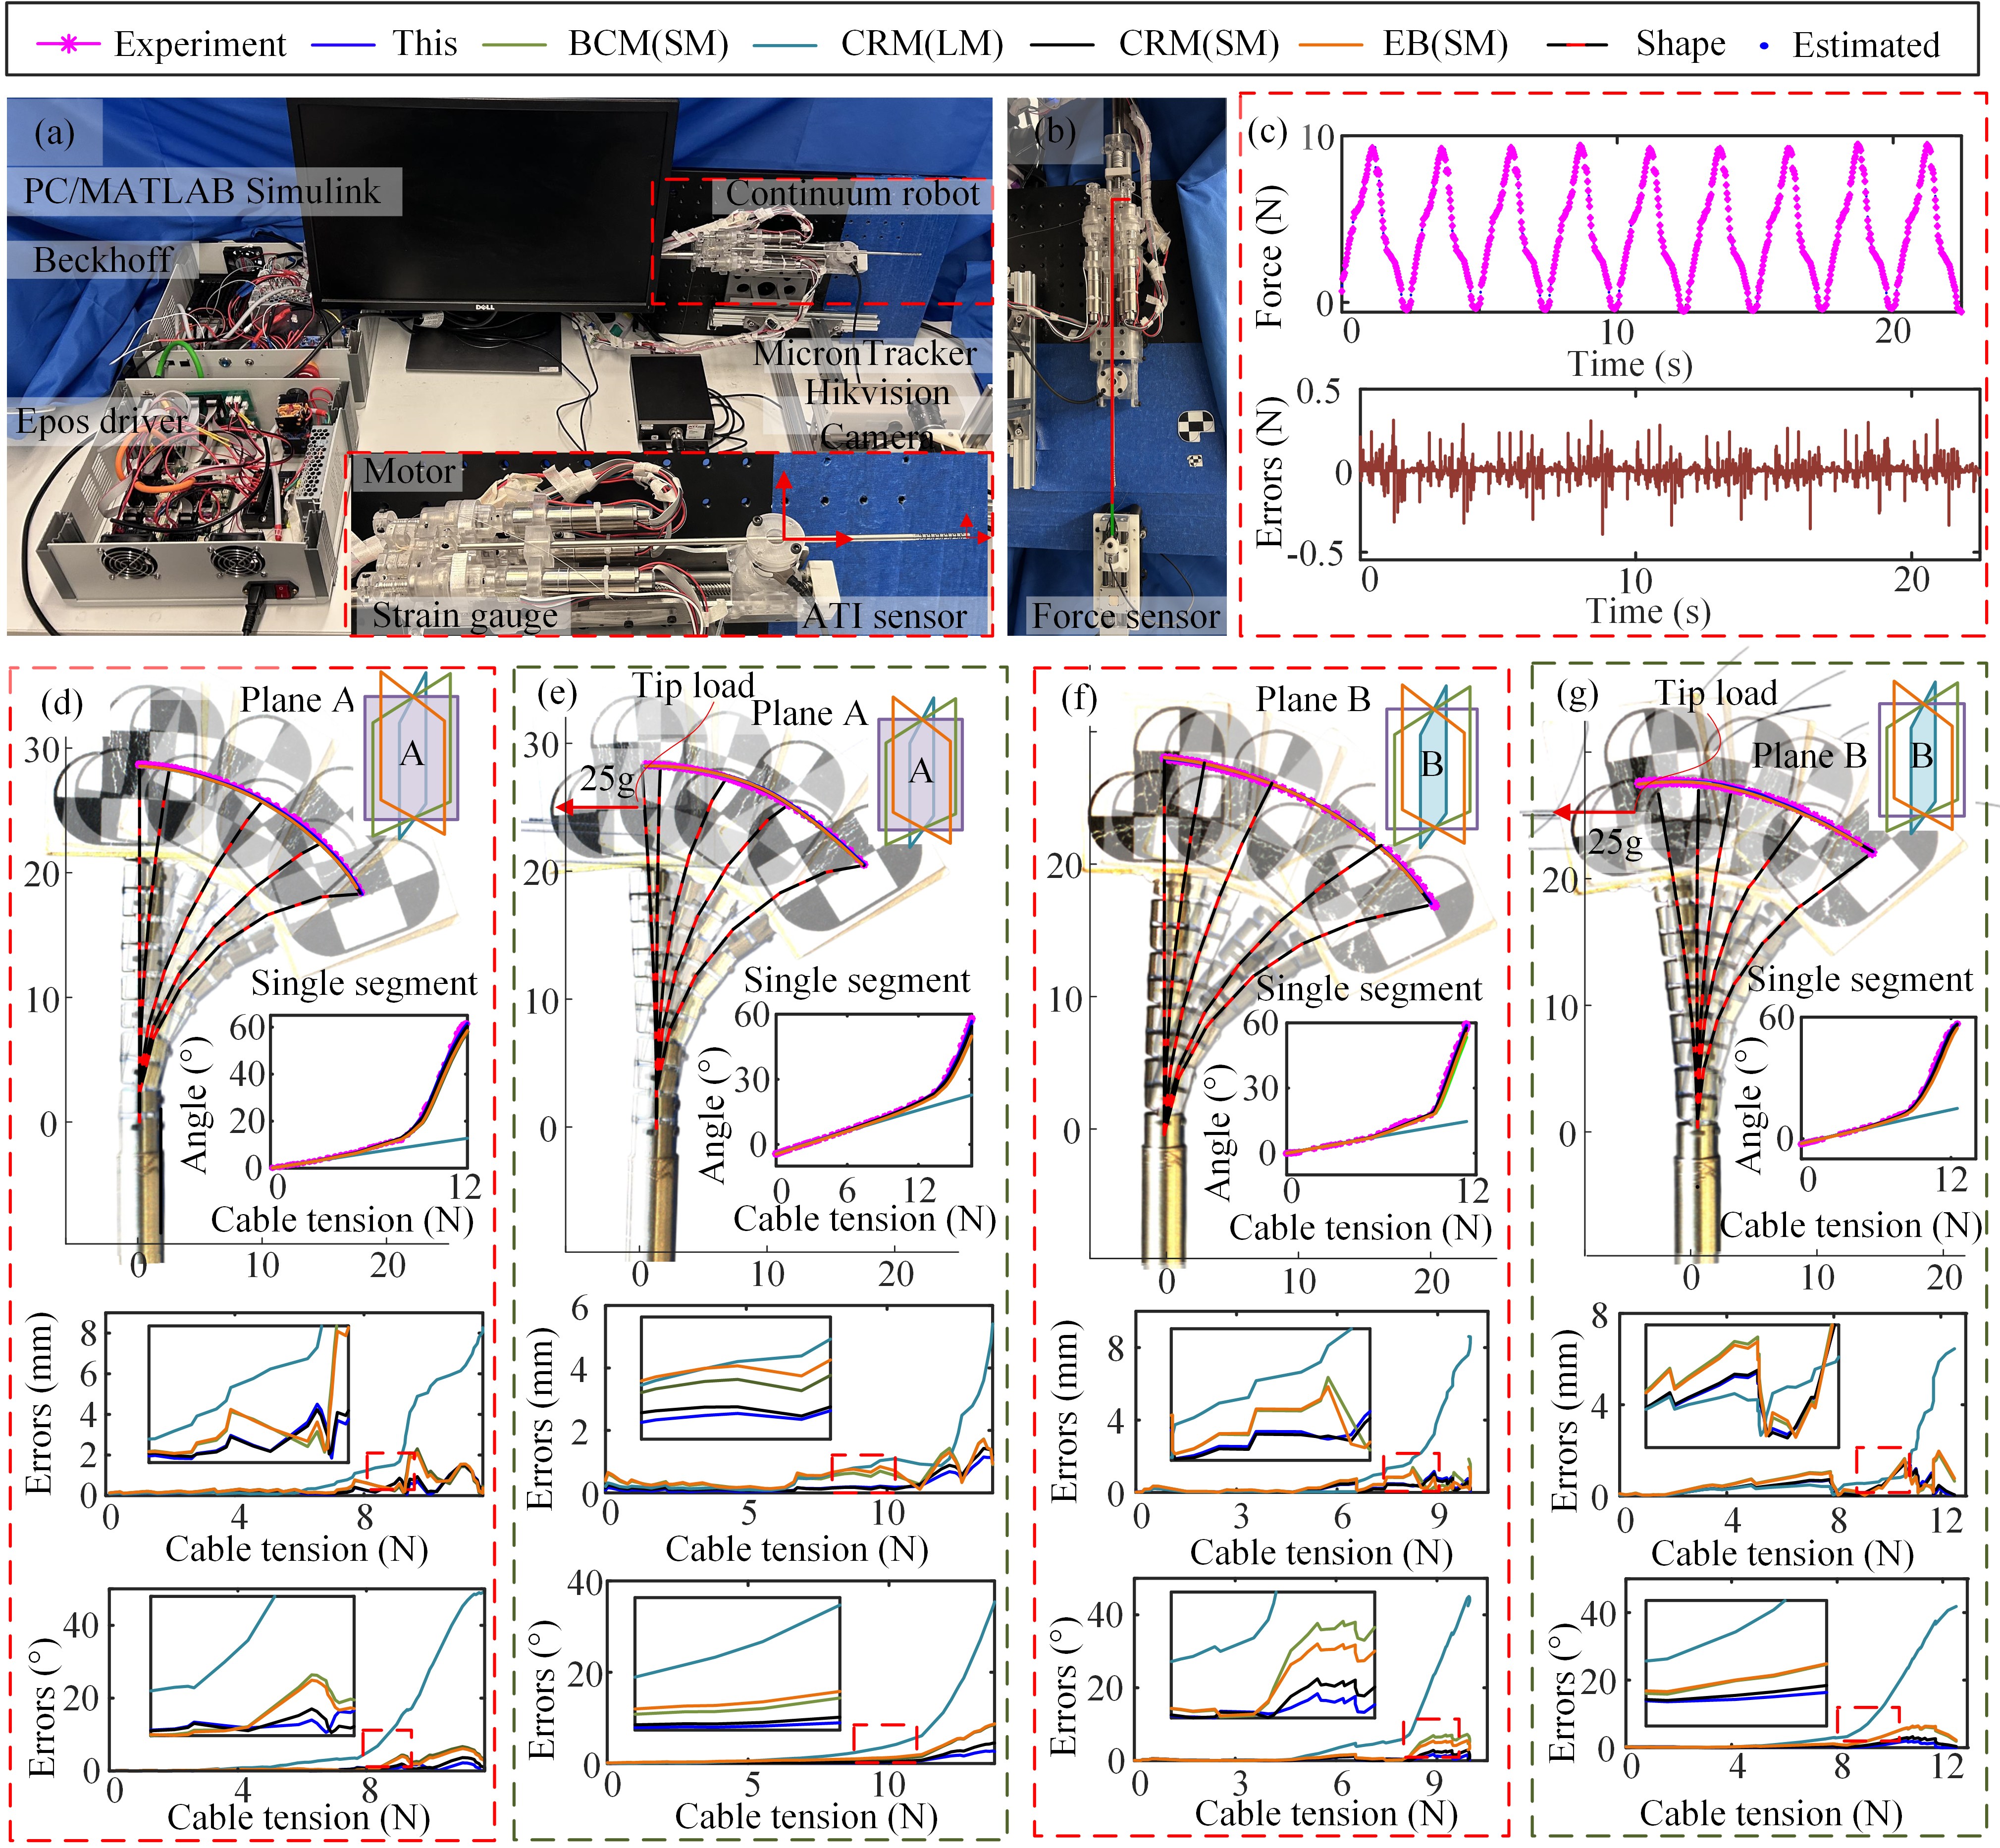Click the Estimated legend entry
Screen dimensions: 2000x1848
(1850, 45)
